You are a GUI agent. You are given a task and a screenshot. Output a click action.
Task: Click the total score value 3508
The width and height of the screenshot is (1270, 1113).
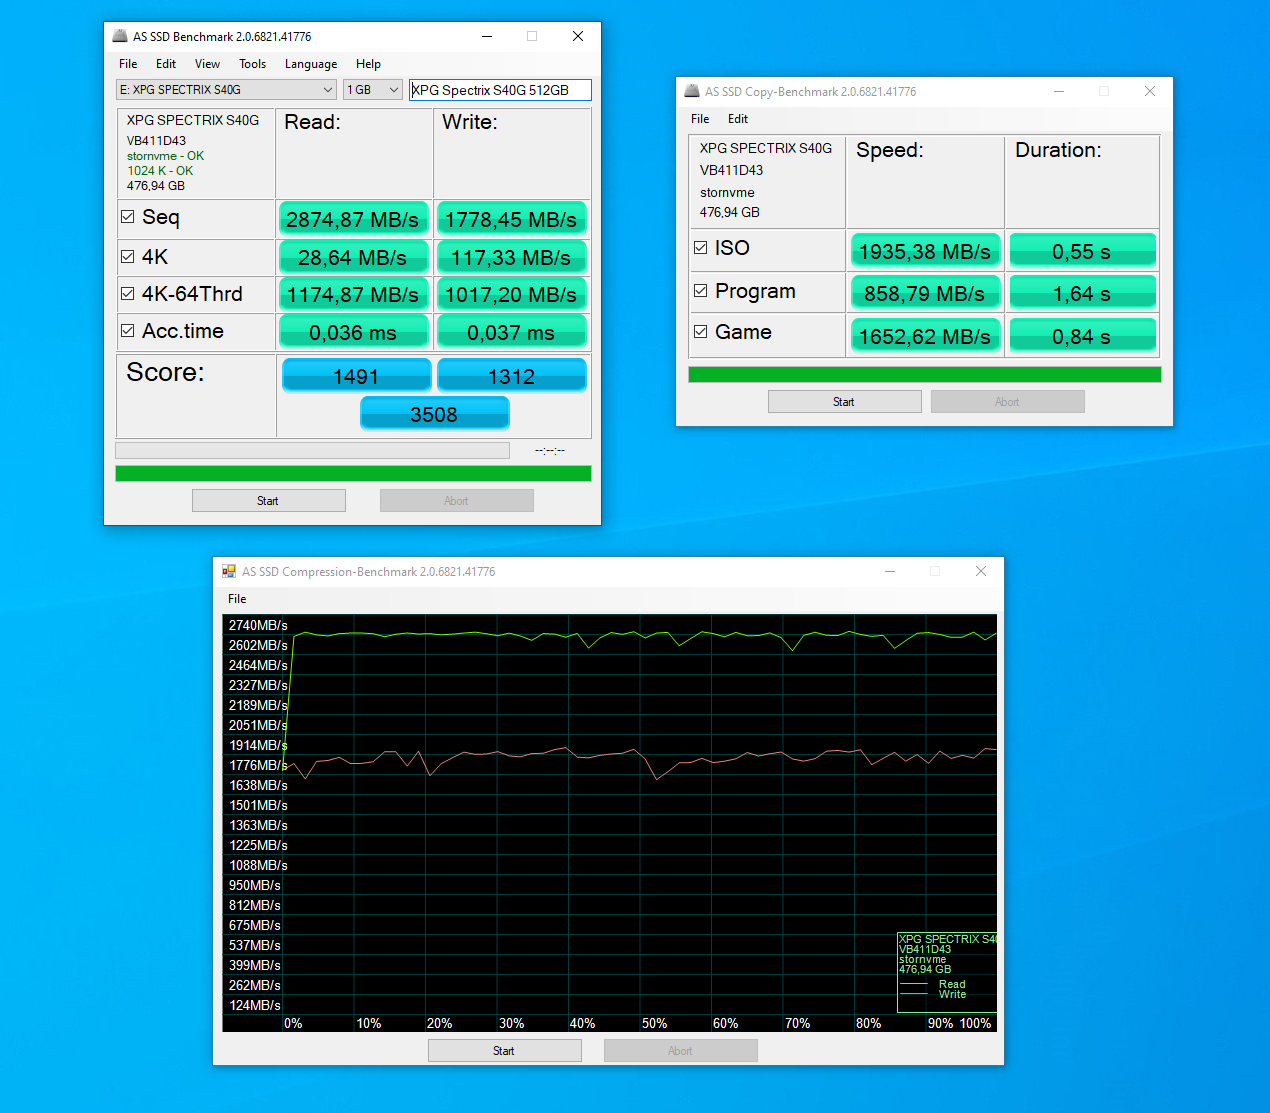[x=434, y=414]
